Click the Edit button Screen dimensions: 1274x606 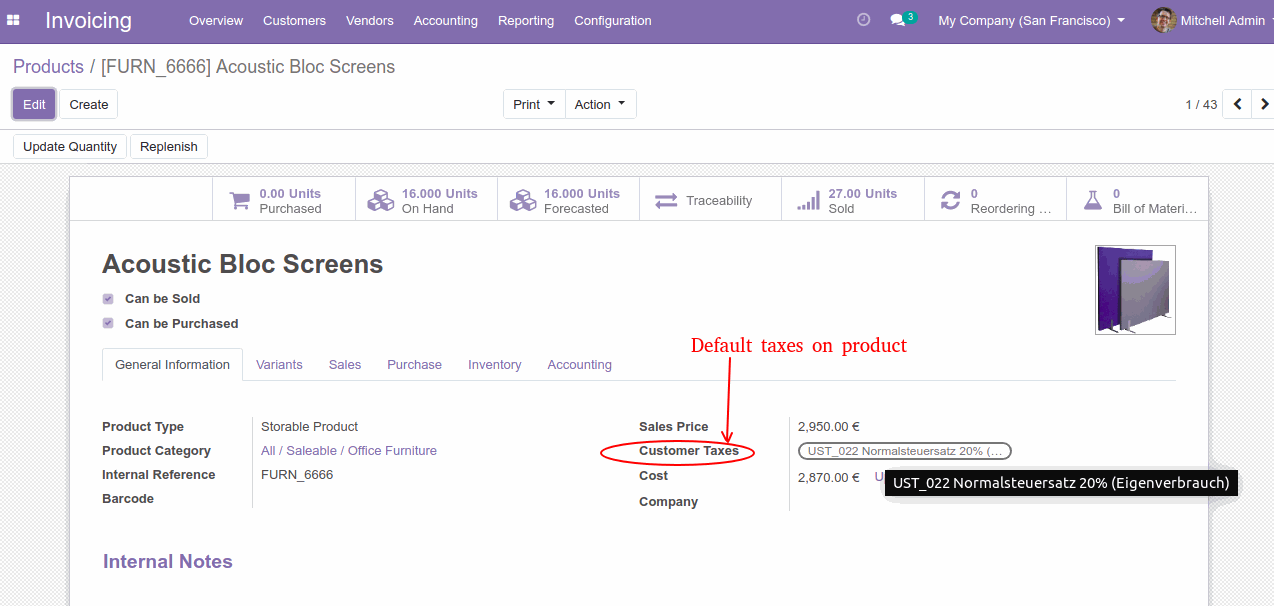[34, 104]
